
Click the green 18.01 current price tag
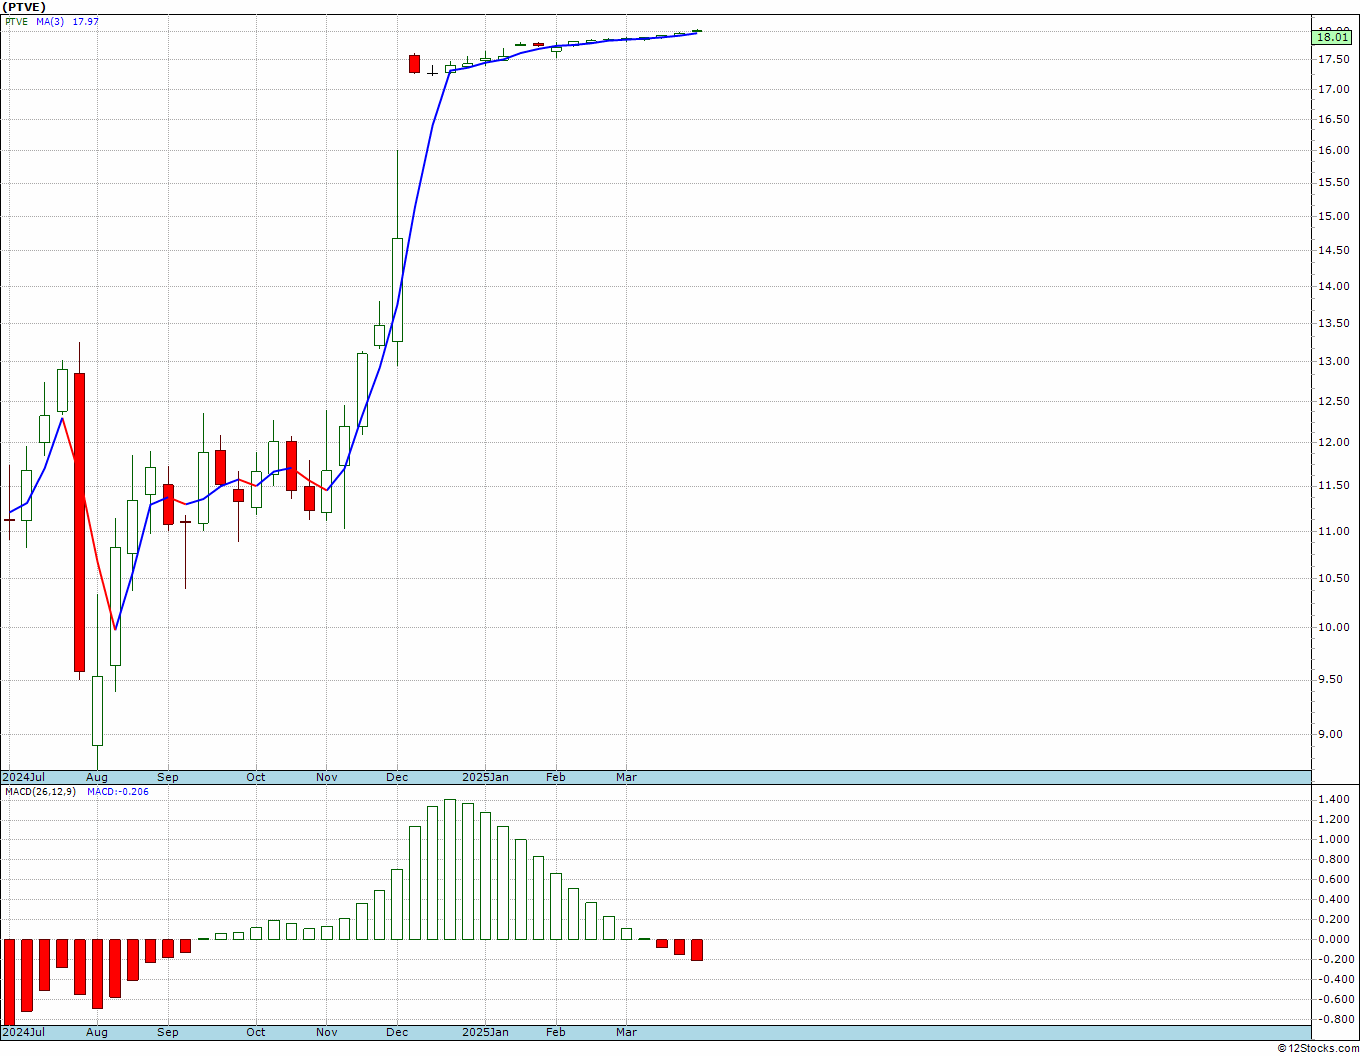click(x=1332, y=37)
